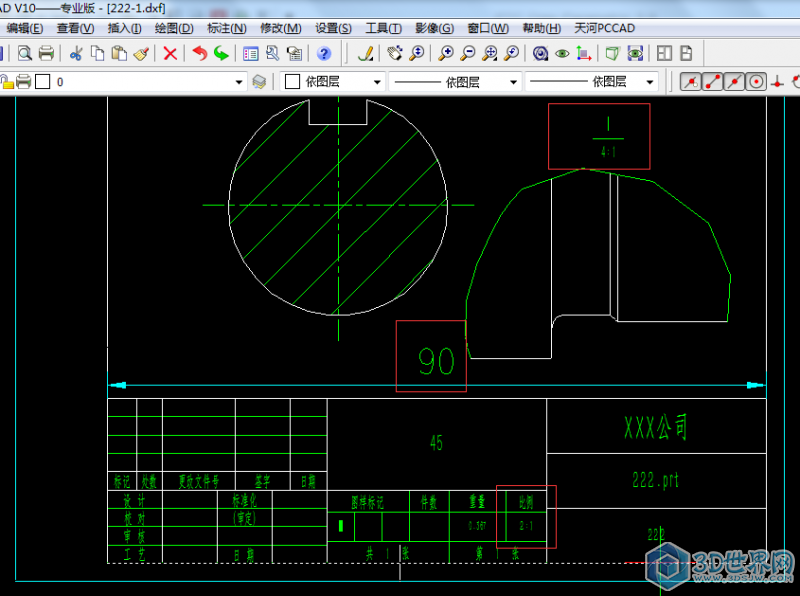Open the layer manager stack icon
The image size is (800, 596).
[259, 82]
